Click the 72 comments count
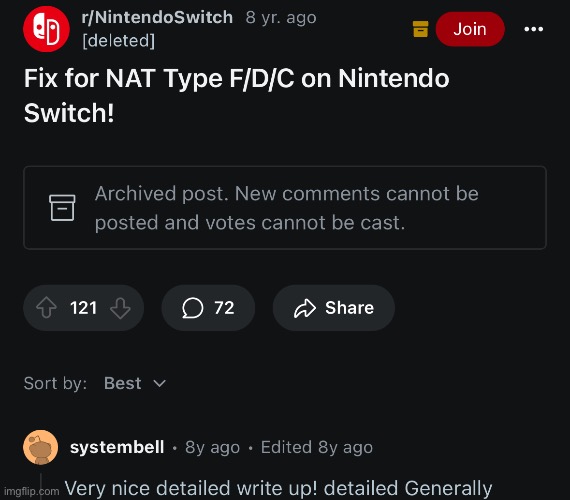 [x=224, y=308]
